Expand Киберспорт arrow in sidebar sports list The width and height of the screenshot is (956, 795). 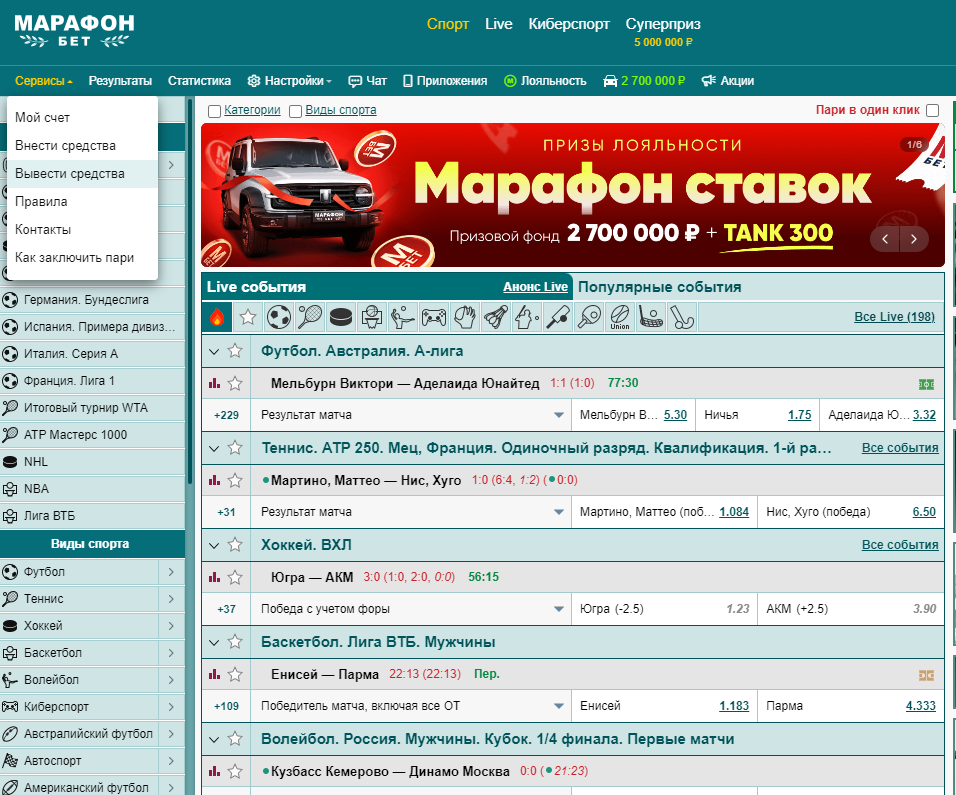click(171, 707)
